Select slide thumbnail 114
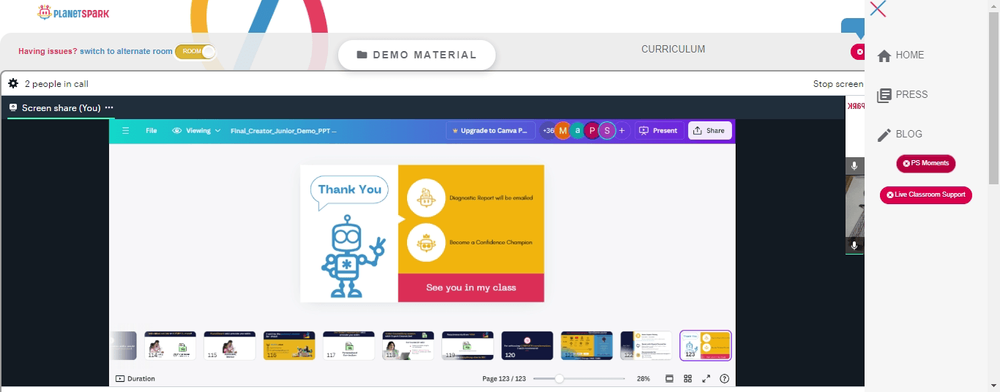This screenshot has height=392, width=1000. pyautogui.click(x=170, y=345)
